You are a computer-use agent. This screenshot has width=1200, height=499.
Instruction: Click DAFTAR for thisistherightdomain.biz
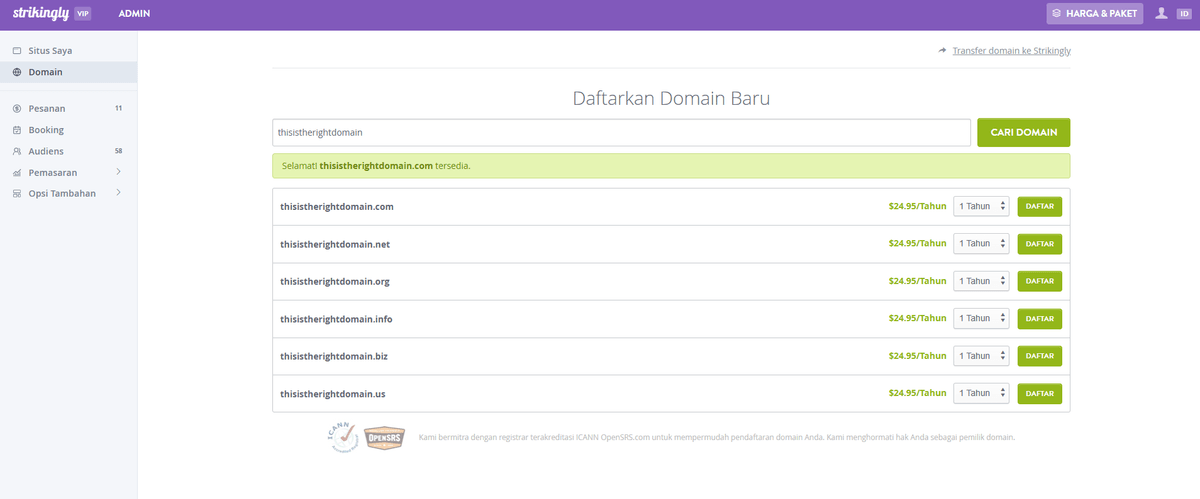[x=1040, y=356]
